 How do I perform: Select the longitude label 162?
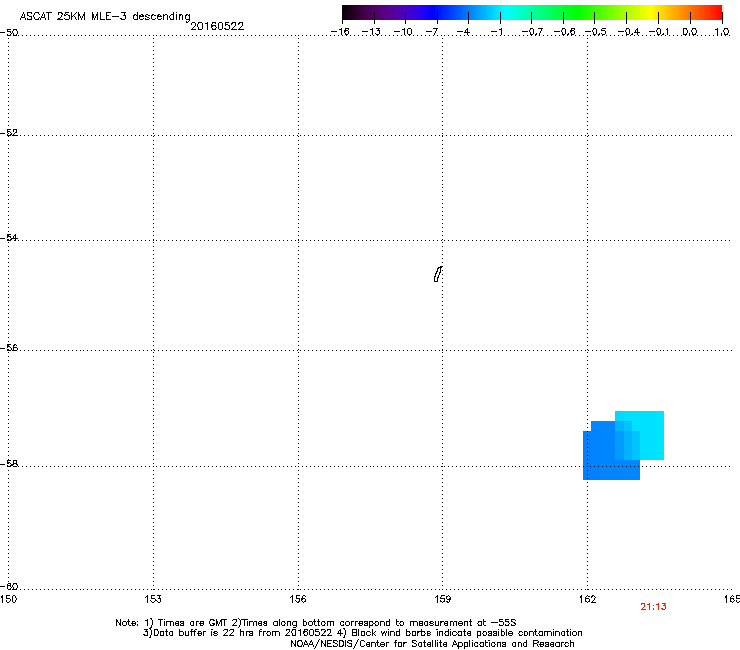point(587,599)
